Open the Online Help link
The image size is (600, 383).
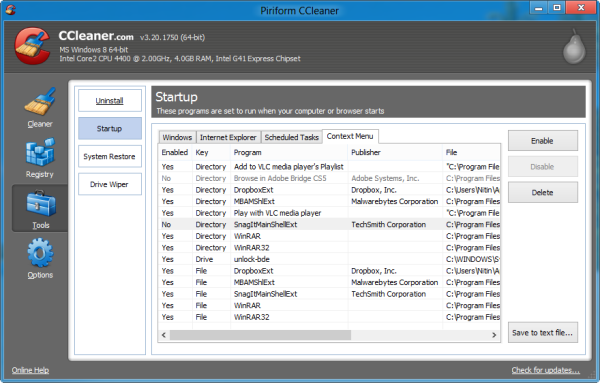click(x=30, y=370)
